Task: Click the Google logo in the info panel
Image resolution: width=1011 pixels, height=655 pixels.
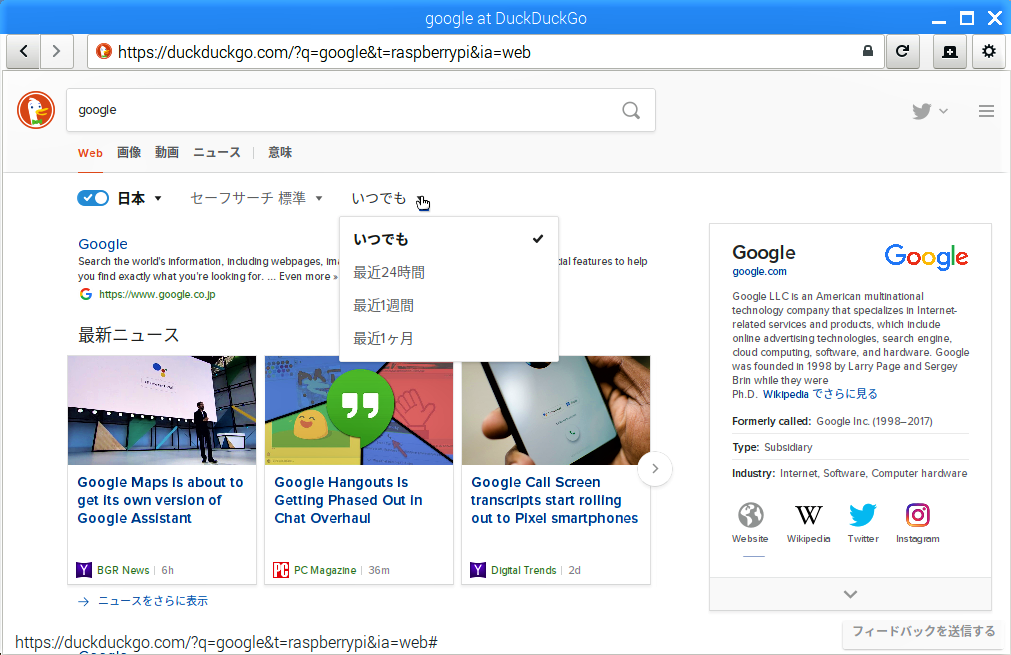Action: 927,257
